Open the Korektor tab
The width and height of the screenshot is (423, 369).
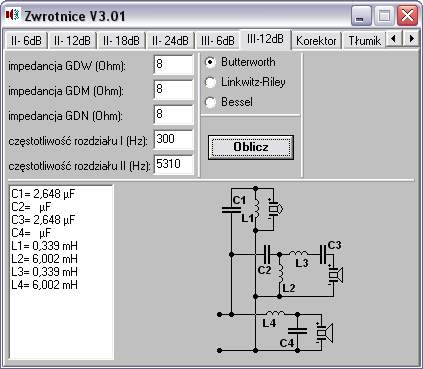tap(316, 41)
